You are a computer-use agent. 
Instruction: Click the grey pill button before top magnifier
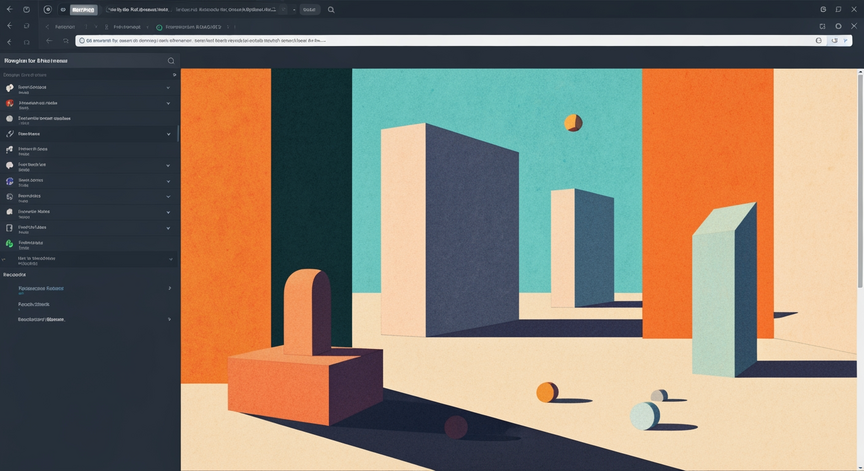310,9
